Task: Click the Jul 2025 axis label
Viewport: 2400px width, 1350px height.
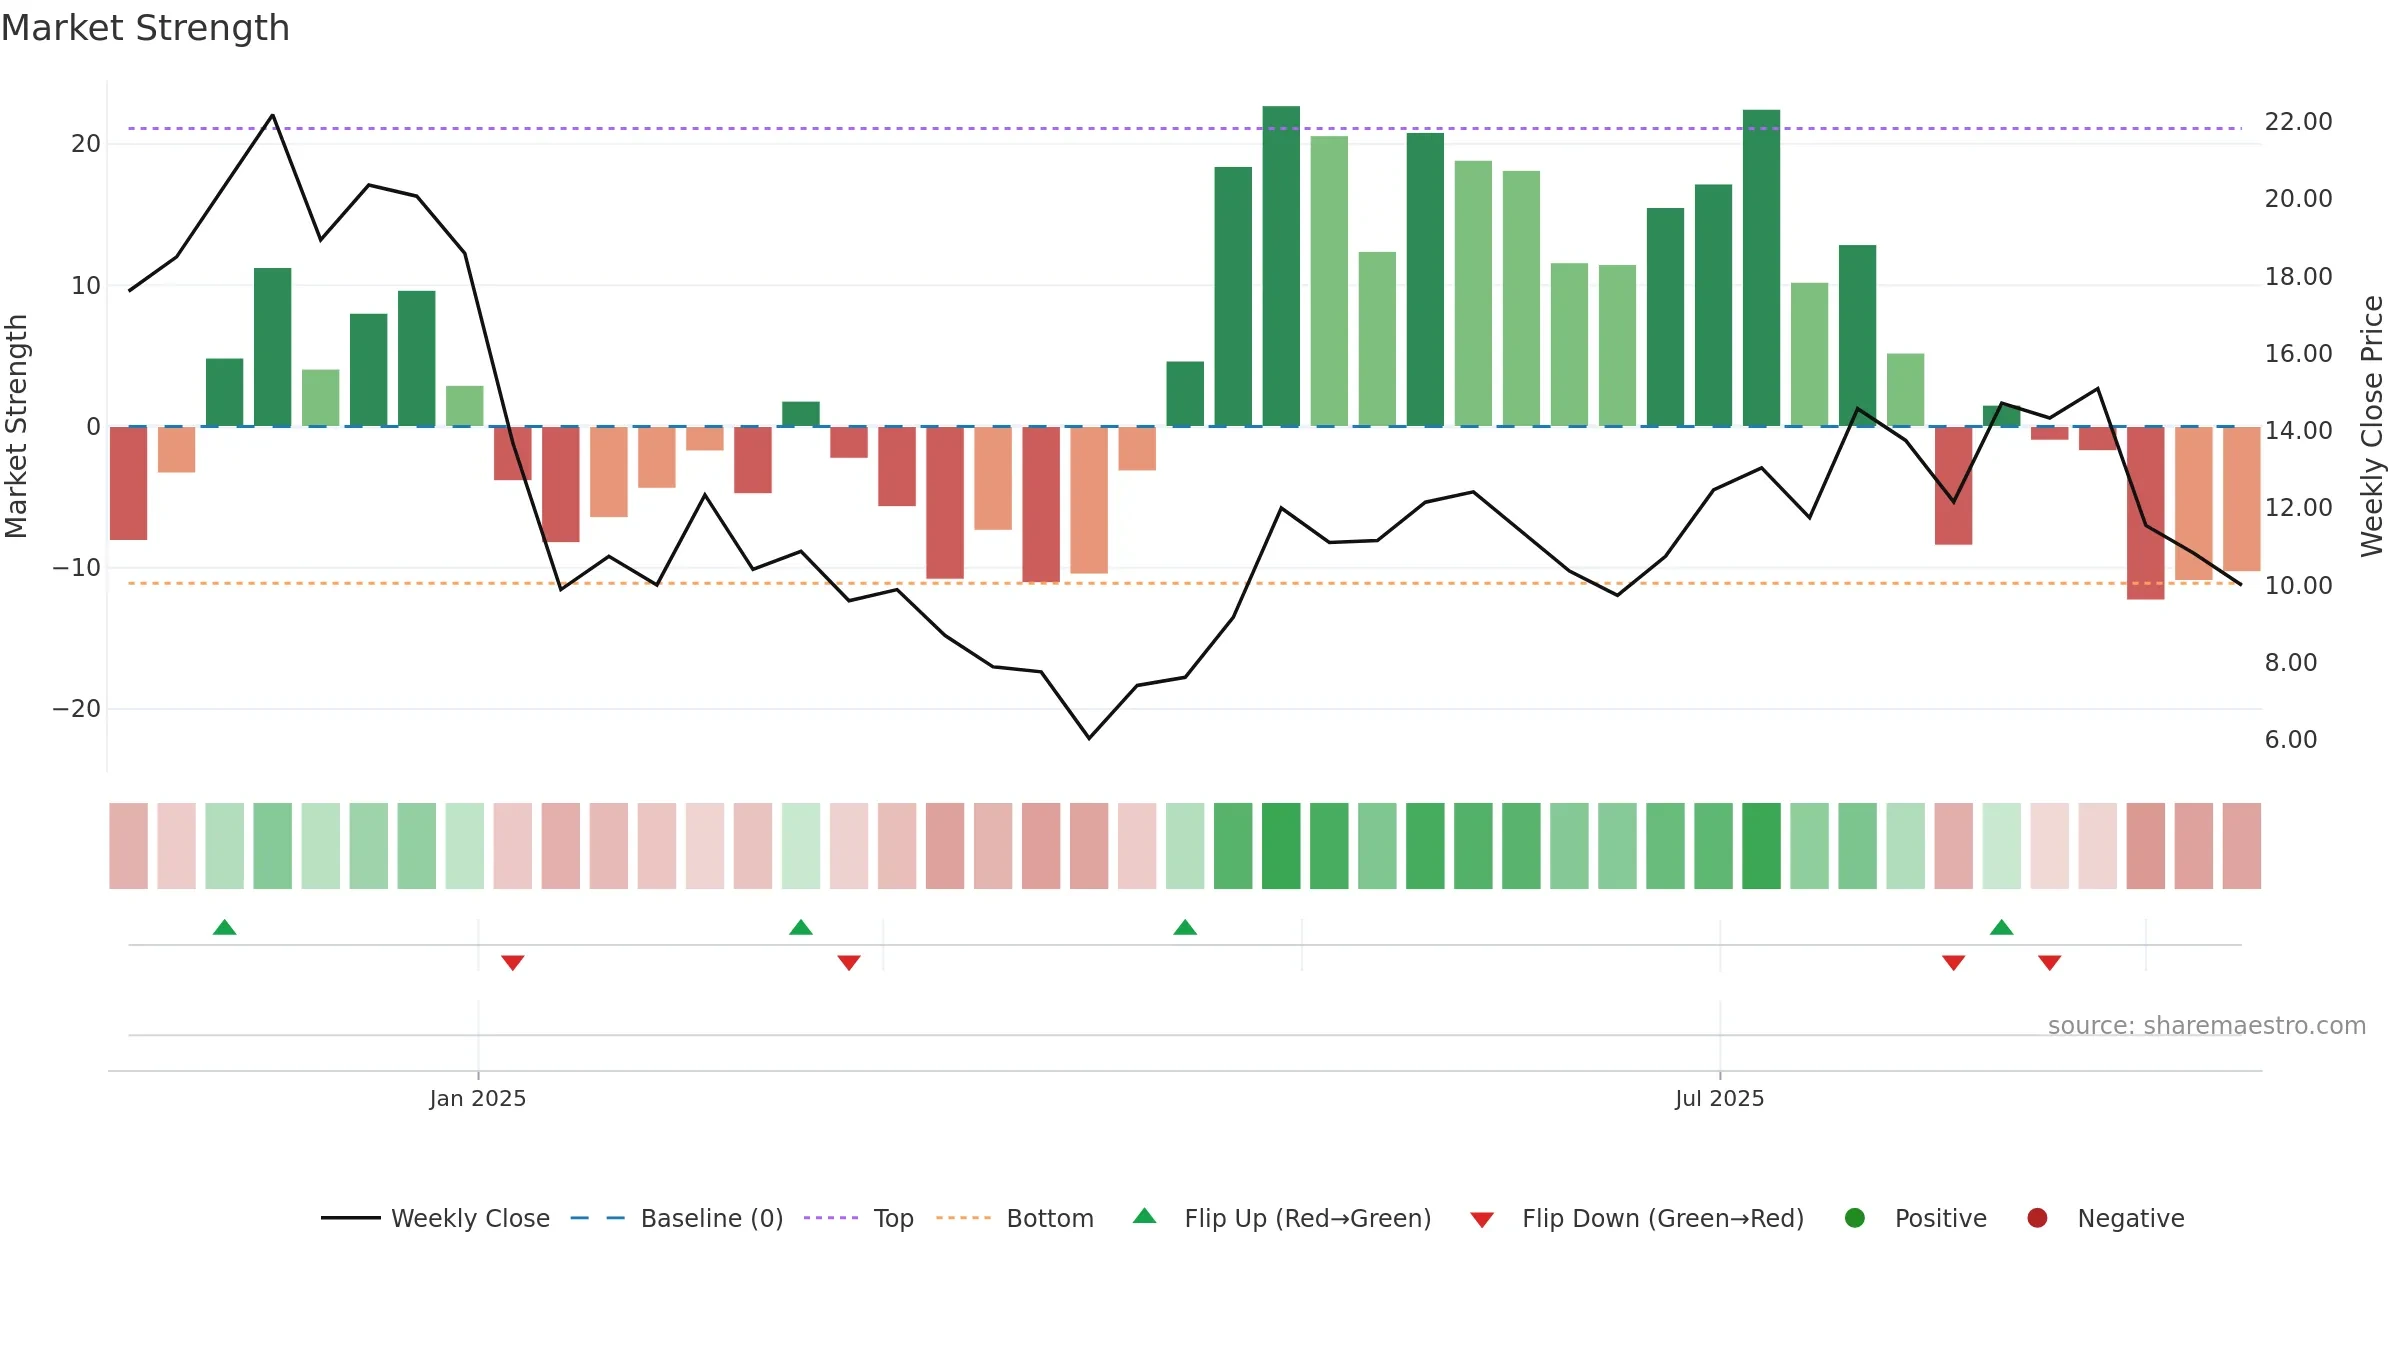Action: pos(1720,1098)
